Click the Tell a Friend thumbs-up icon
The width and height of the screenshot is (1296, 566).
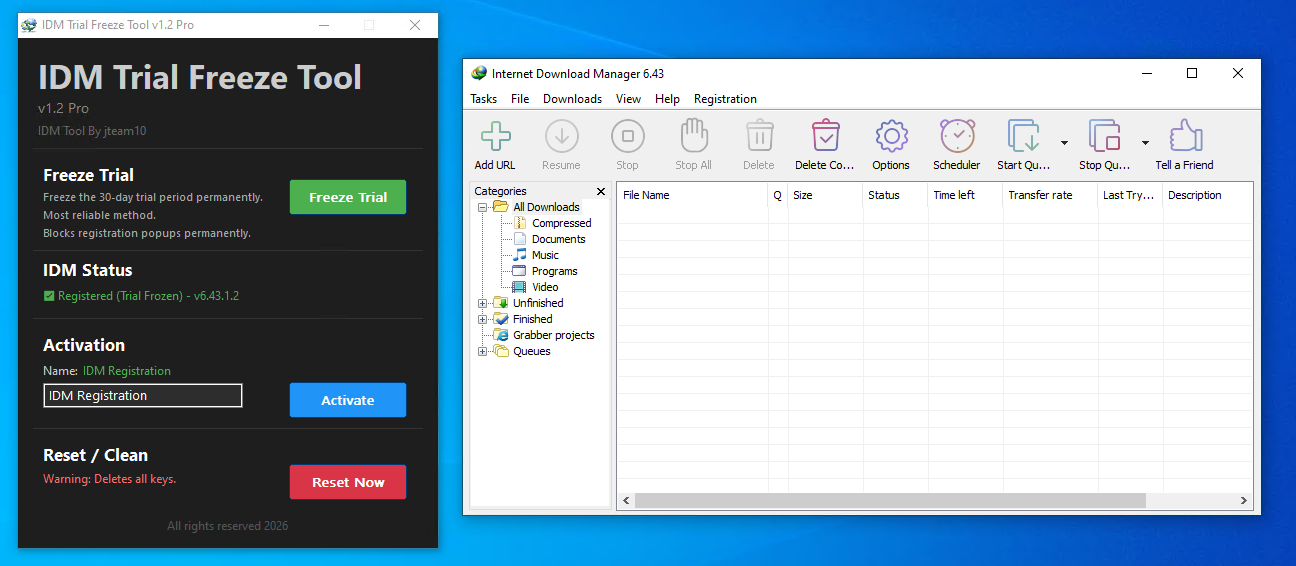click(1185, 135)
